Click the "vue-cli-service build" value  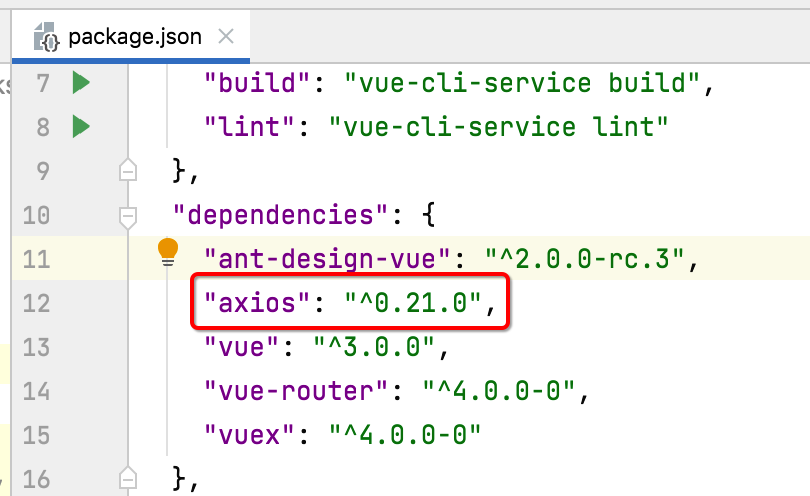click(522, 83)
